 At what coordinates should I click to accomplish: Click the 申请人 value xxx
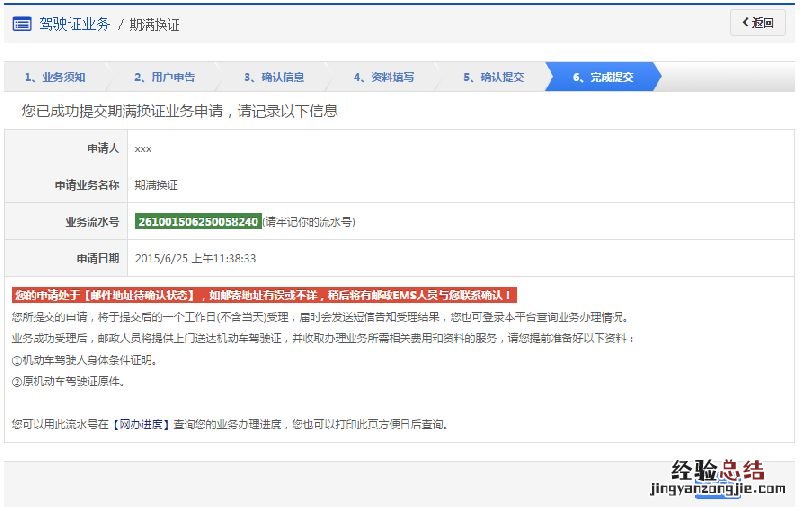point(143,148)
